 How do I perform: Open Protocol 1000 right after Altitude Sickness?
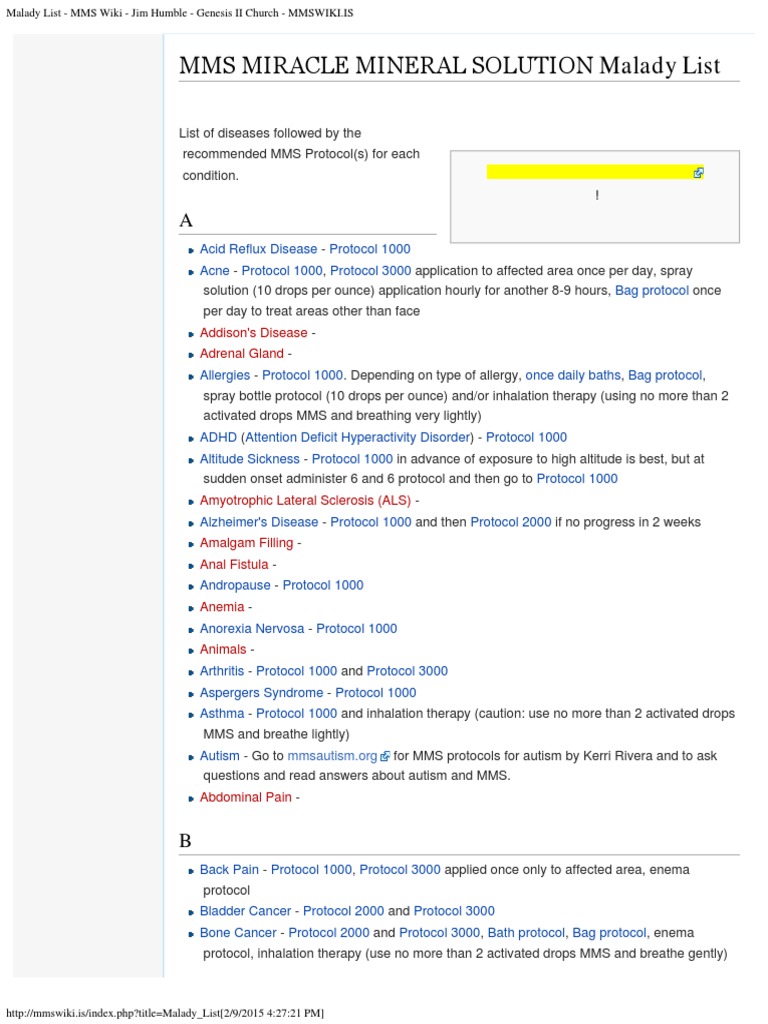[352, 458]
